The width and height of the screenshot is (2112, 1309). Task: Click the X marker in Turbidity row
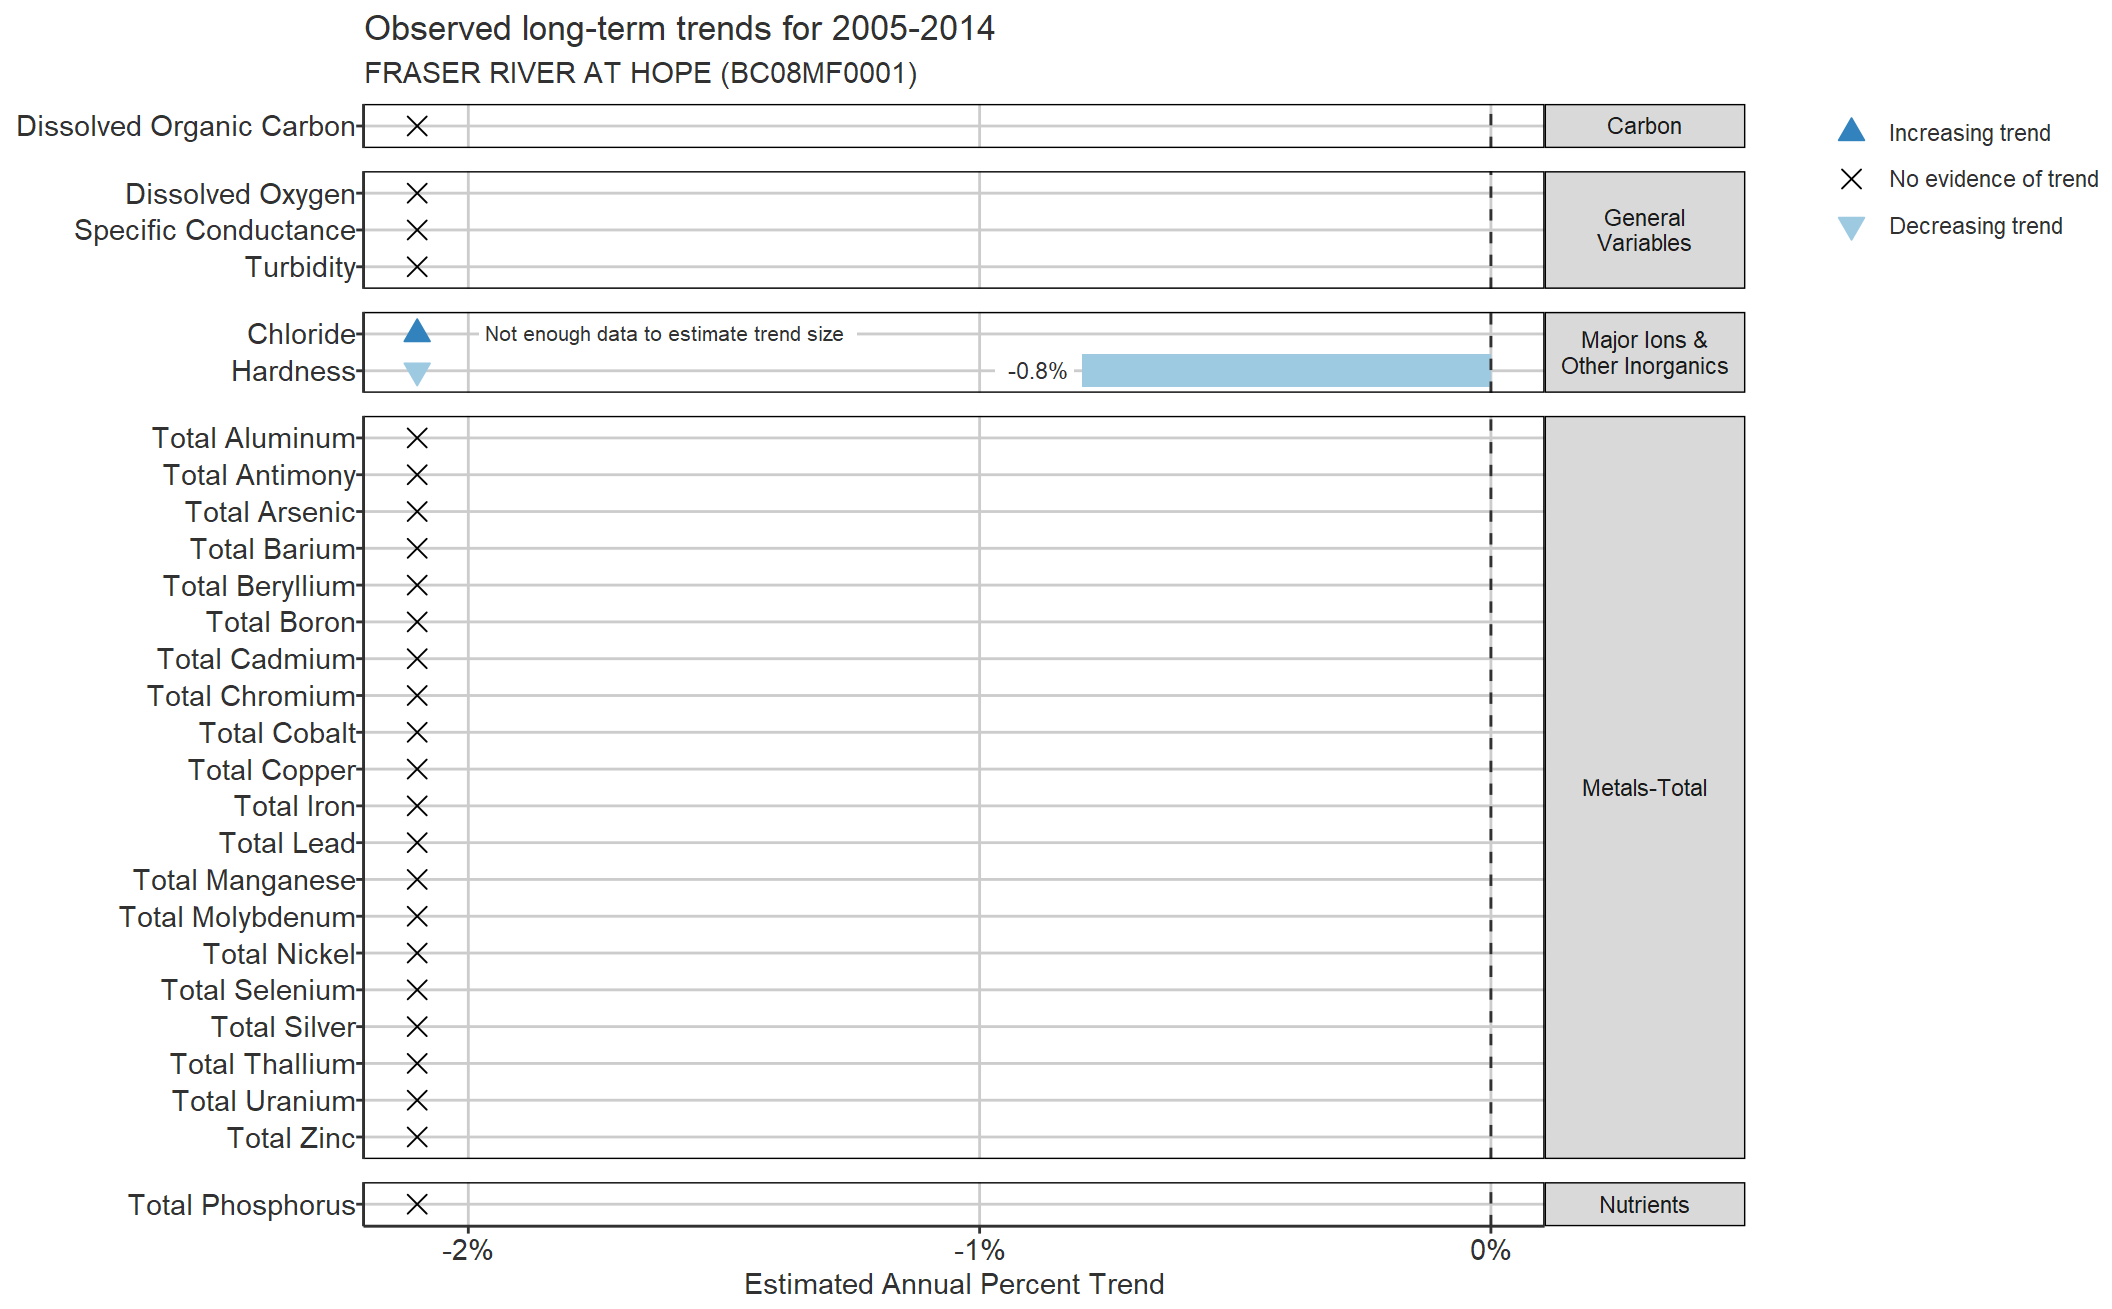[417, 267]
